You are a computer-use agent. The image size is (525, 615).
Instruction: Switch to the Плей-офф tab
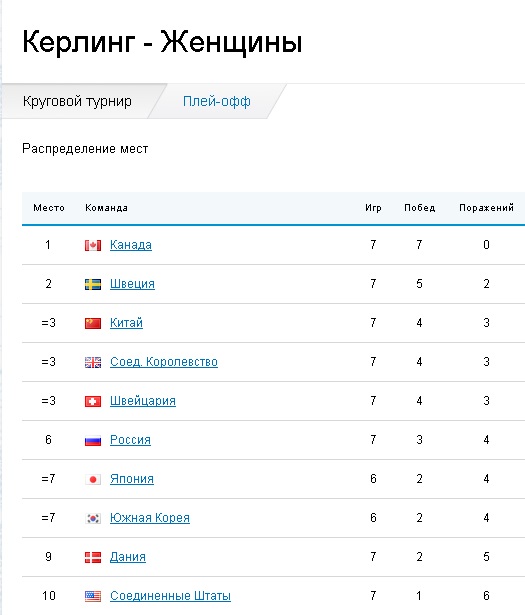tap(216, 101)
